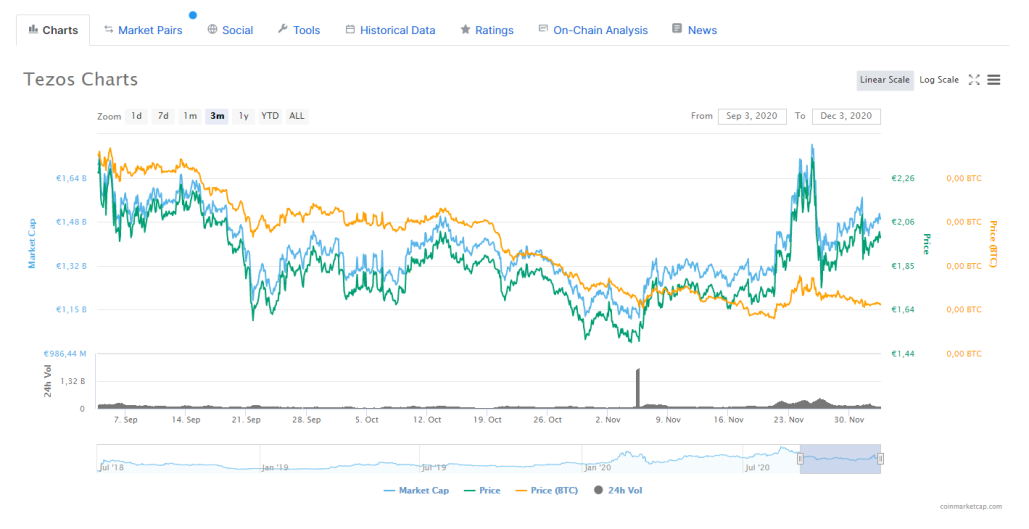The image size is (1029, 529).
Task: Switch to the Market Pairs tab
Action: coord(143,30)
